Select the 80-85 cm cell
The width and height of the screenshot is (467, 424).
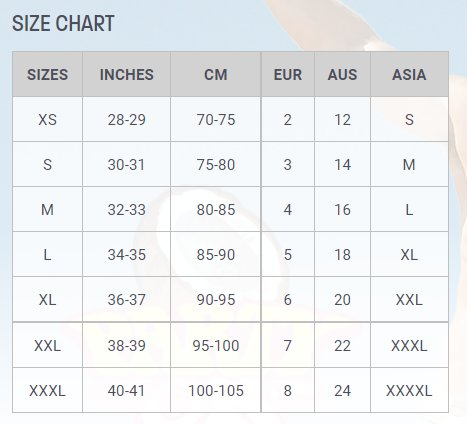[x=216, y=209]
